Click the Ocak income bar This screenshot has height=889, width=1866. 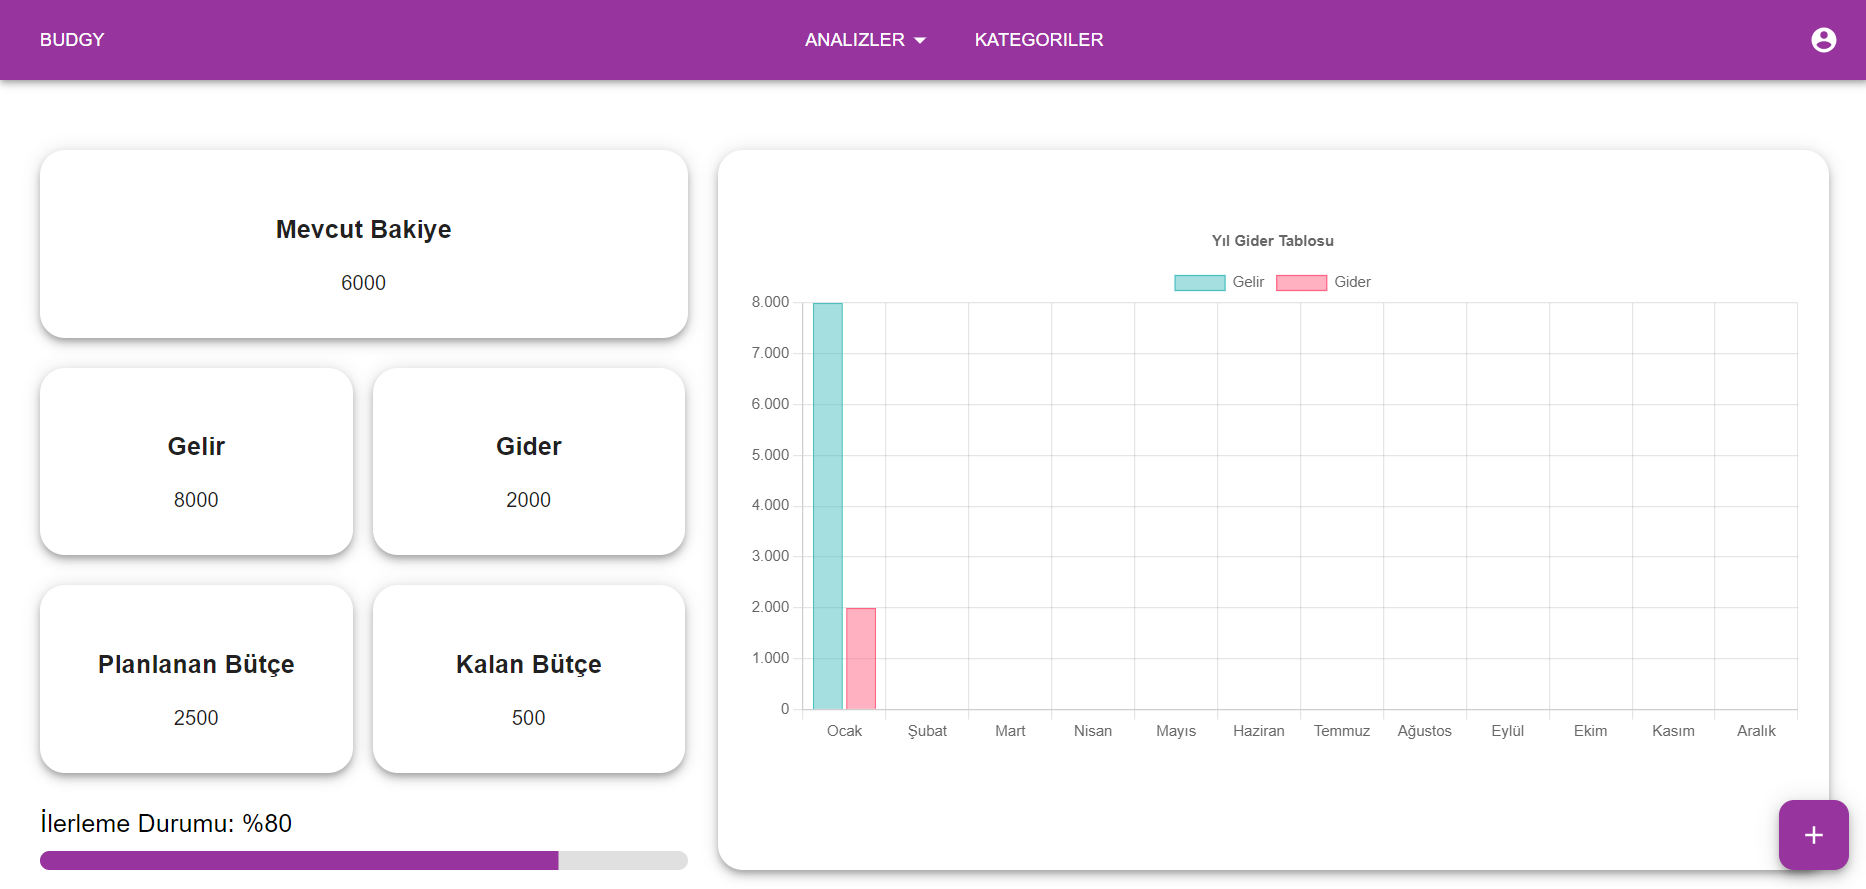click(x=828, y=506)
